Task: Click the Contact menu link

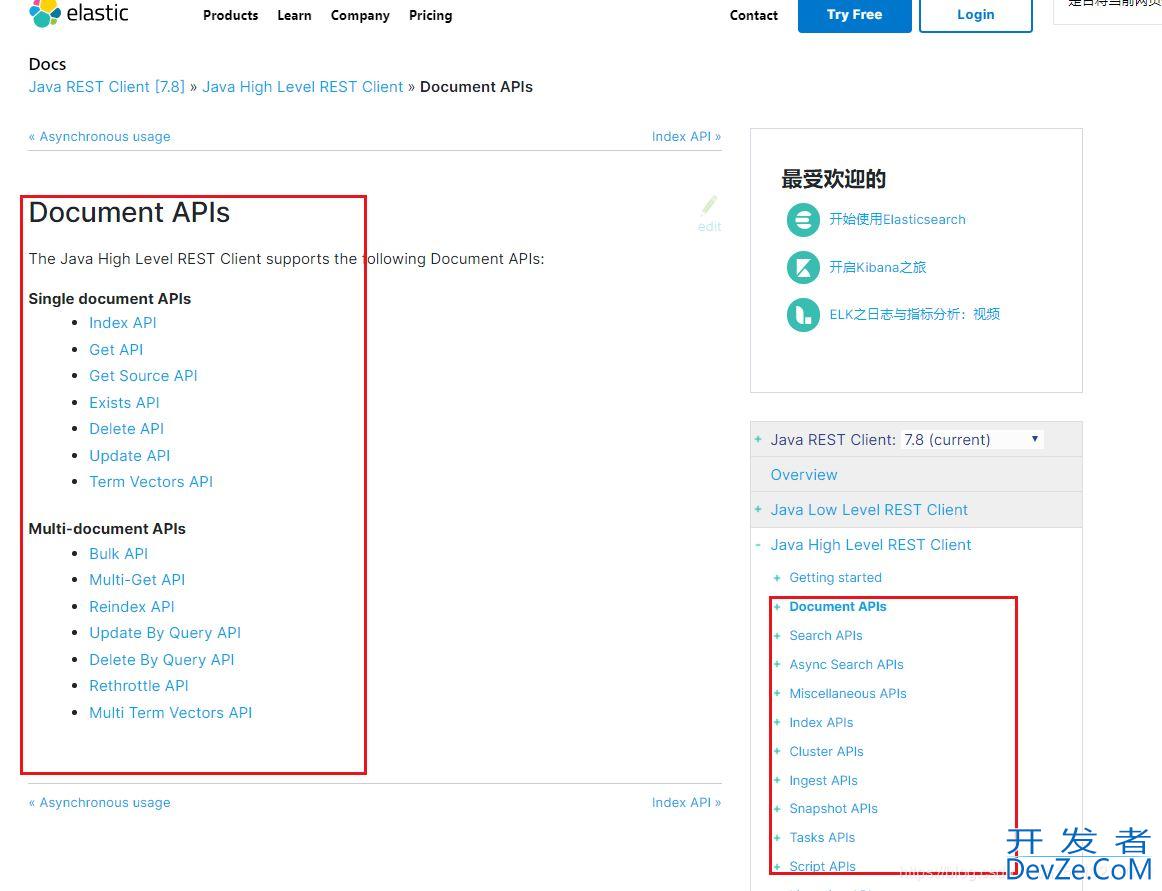Action: point(754,16)
